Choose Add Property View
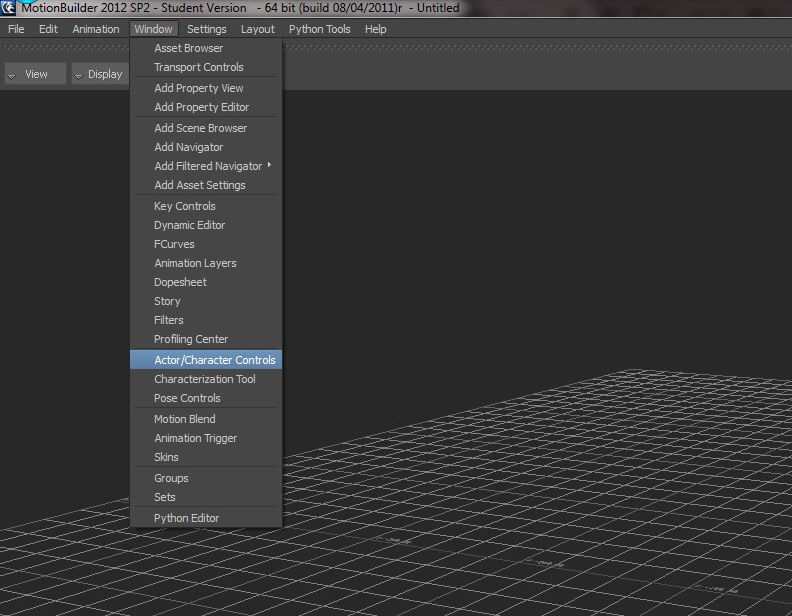 pyautogui.click(x=206, y=88)
